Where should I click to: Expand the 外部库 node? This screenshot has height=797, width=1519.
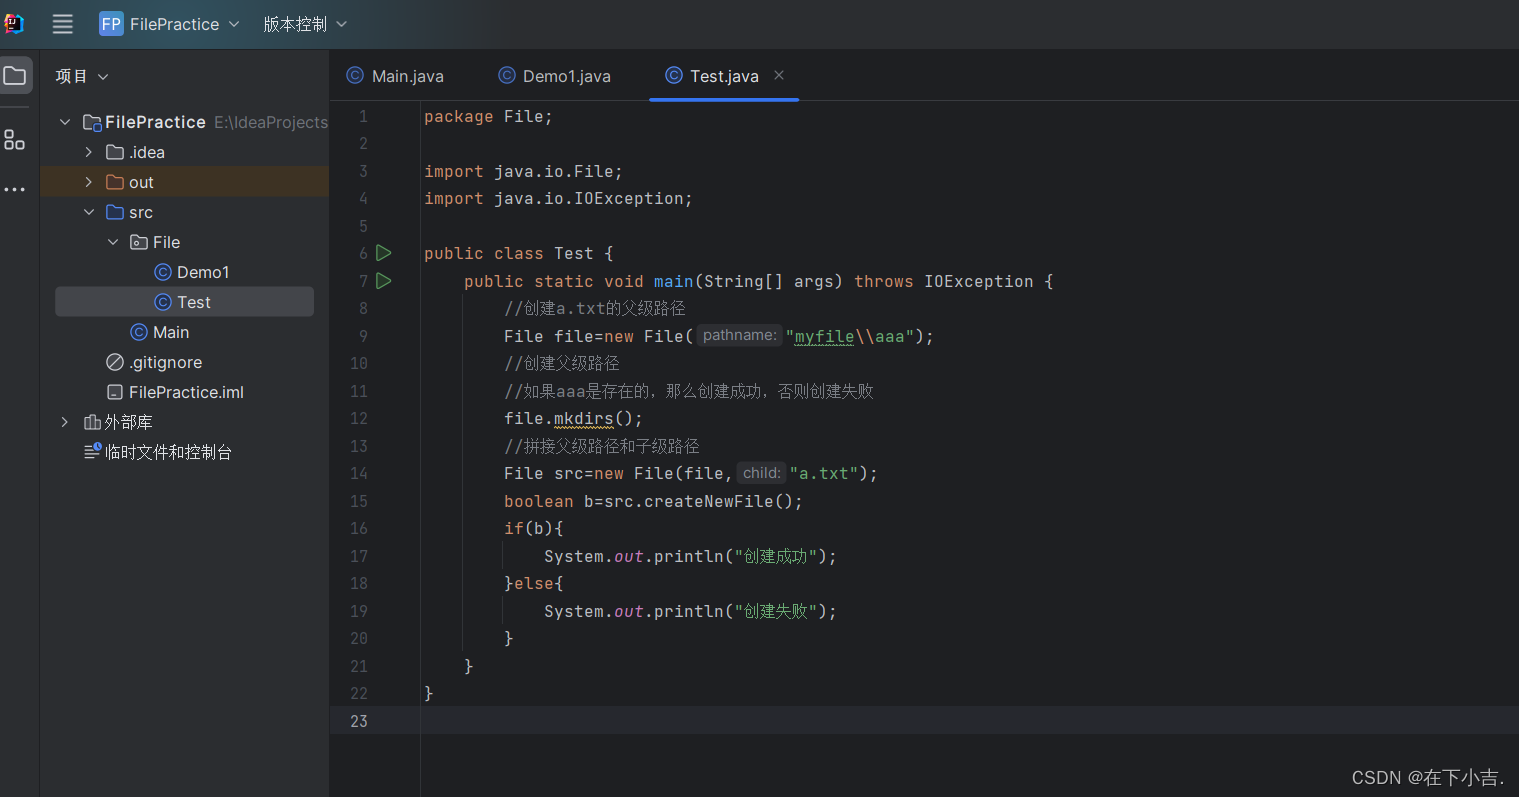[65, 422]
